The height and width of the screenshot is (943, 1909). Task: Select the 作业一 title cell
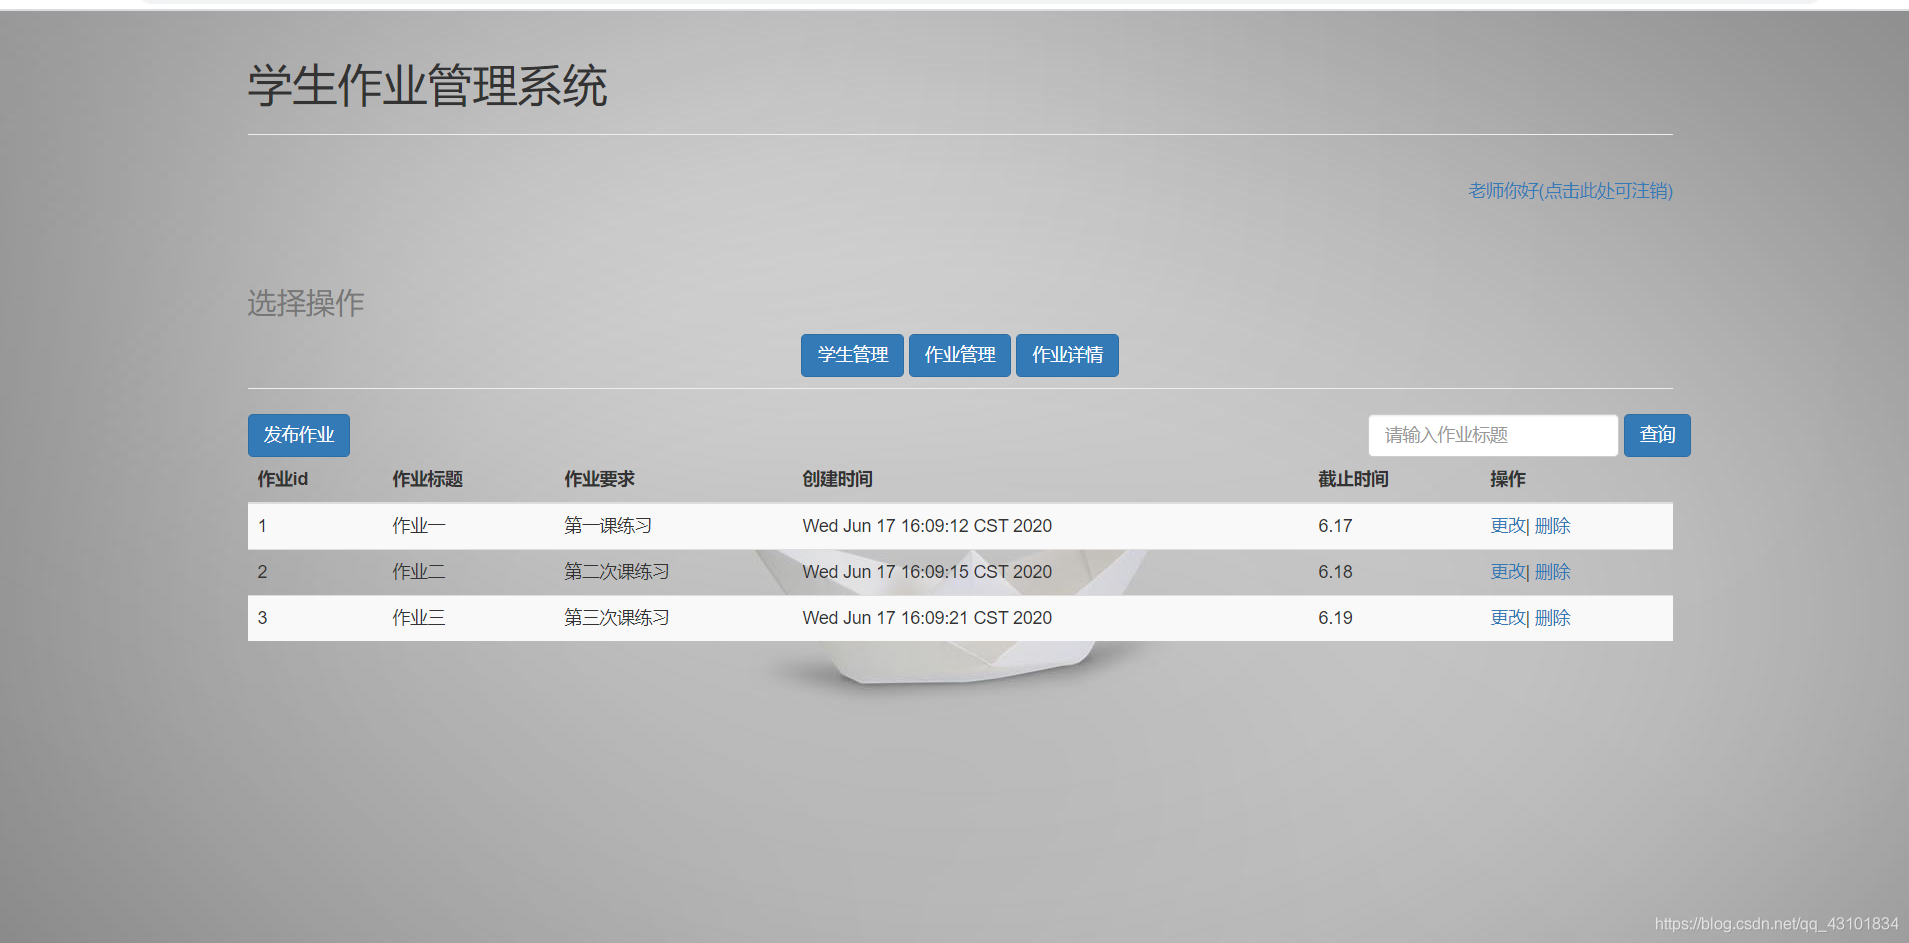pyautogui.click(x=419, y=526)
